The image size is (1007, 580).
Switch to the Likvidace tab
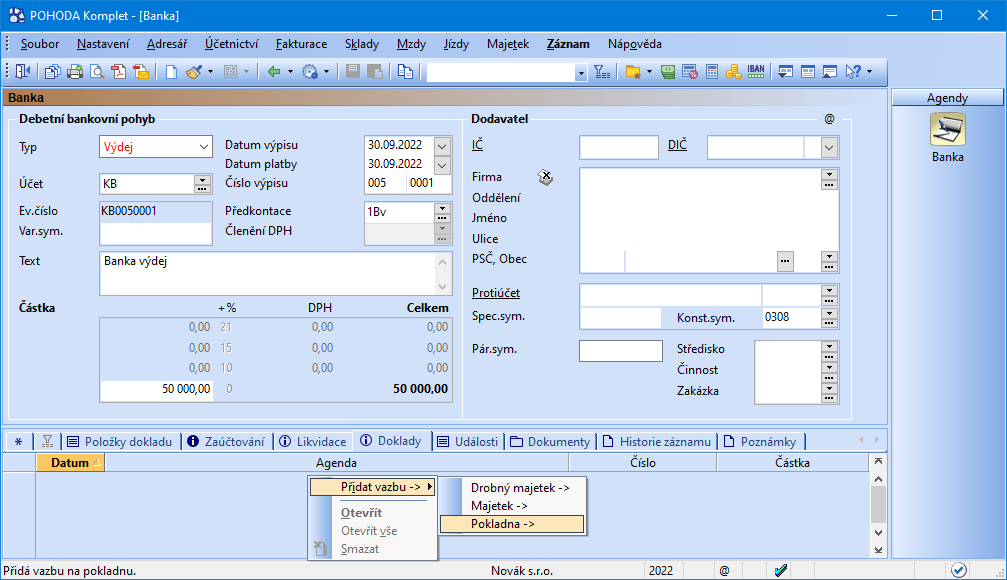coord(313,442)
